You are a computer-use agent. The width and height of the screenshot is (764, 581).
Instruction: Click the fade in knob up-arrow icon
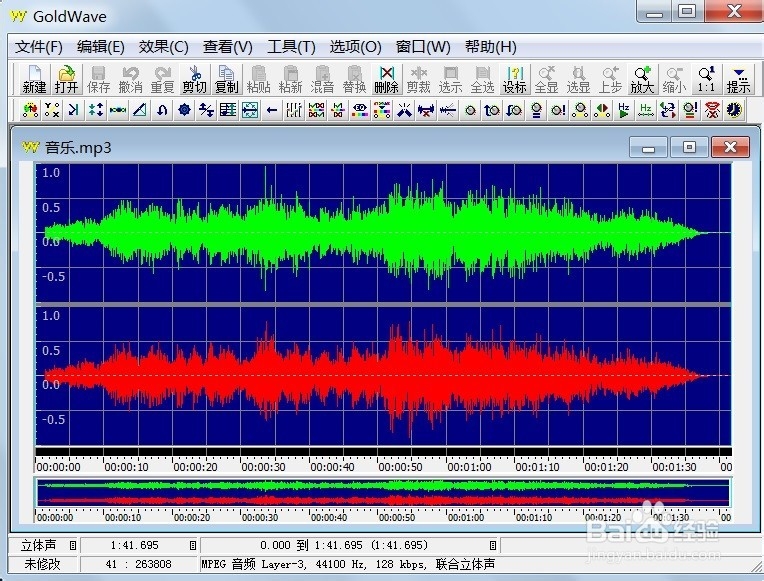coord(492,110)
